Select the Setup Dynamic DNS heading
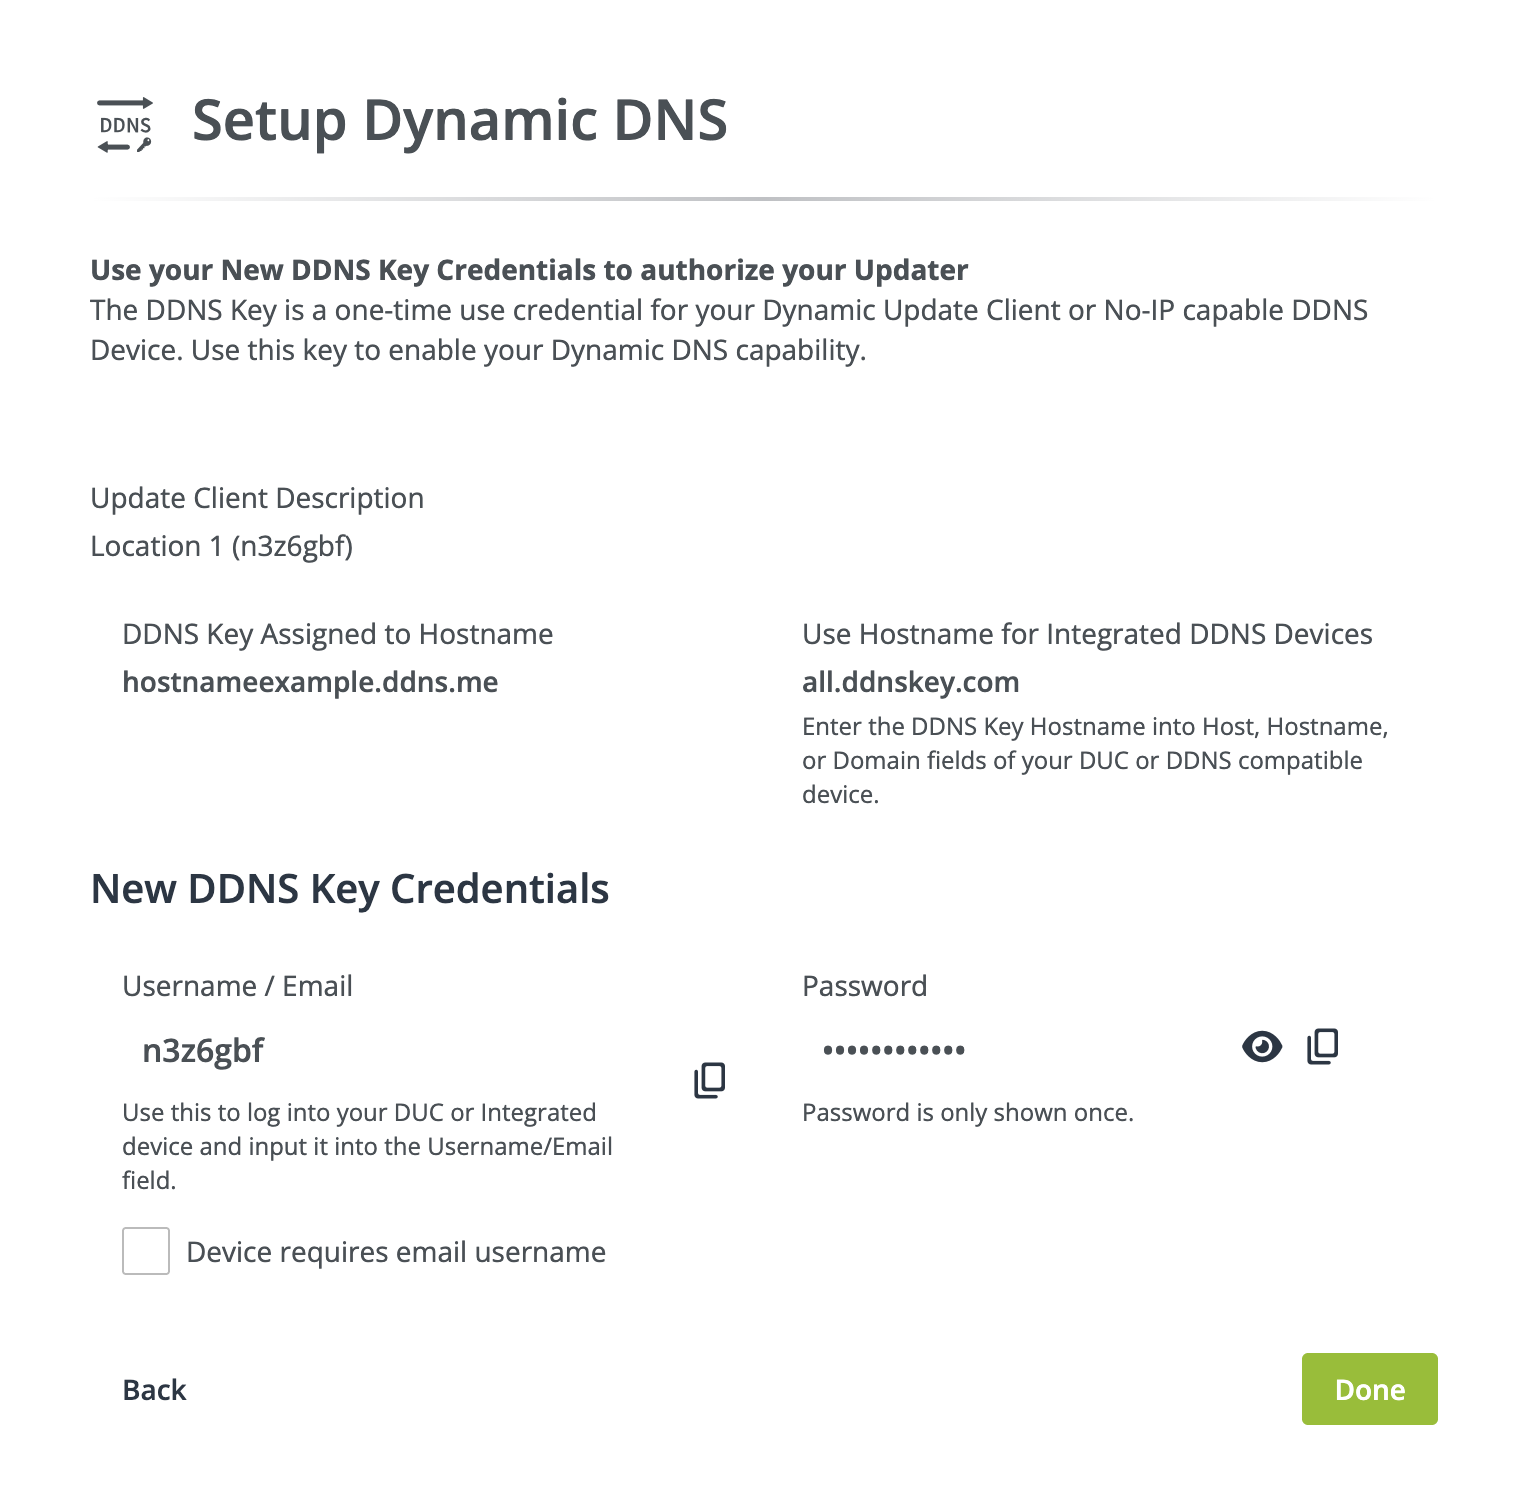1532x1512 pixels. (x=460, y=121)
